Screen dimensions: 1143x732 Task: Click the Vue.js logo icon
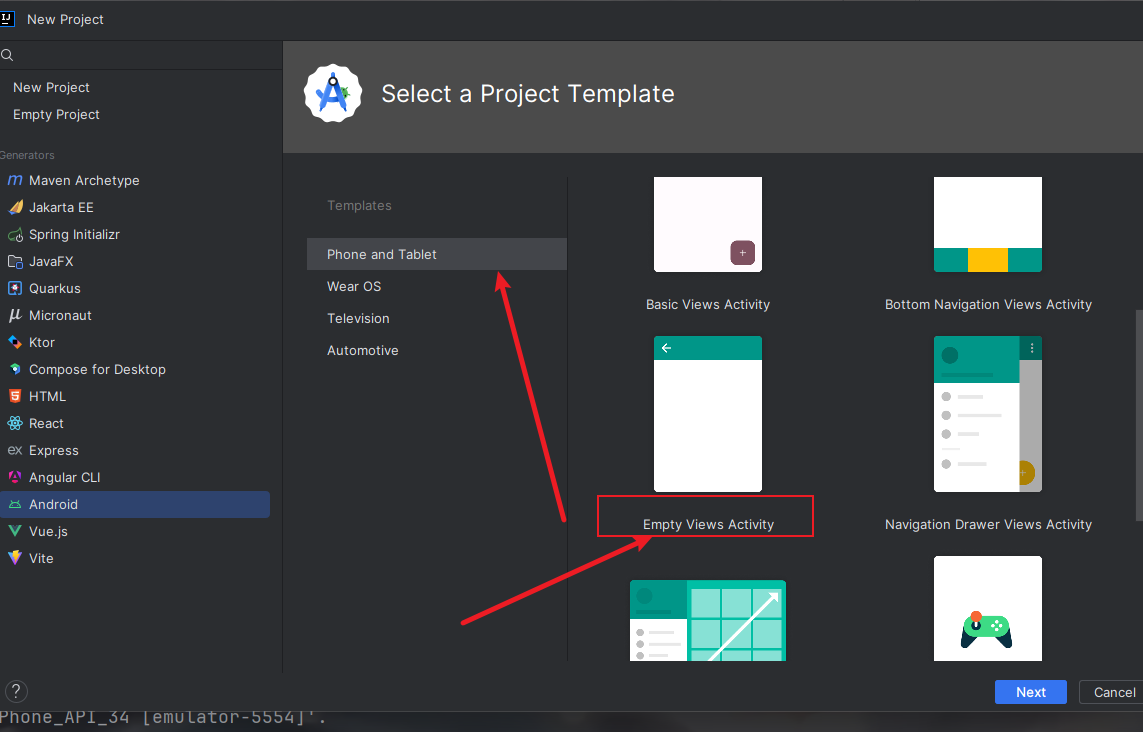coord(15,531)
